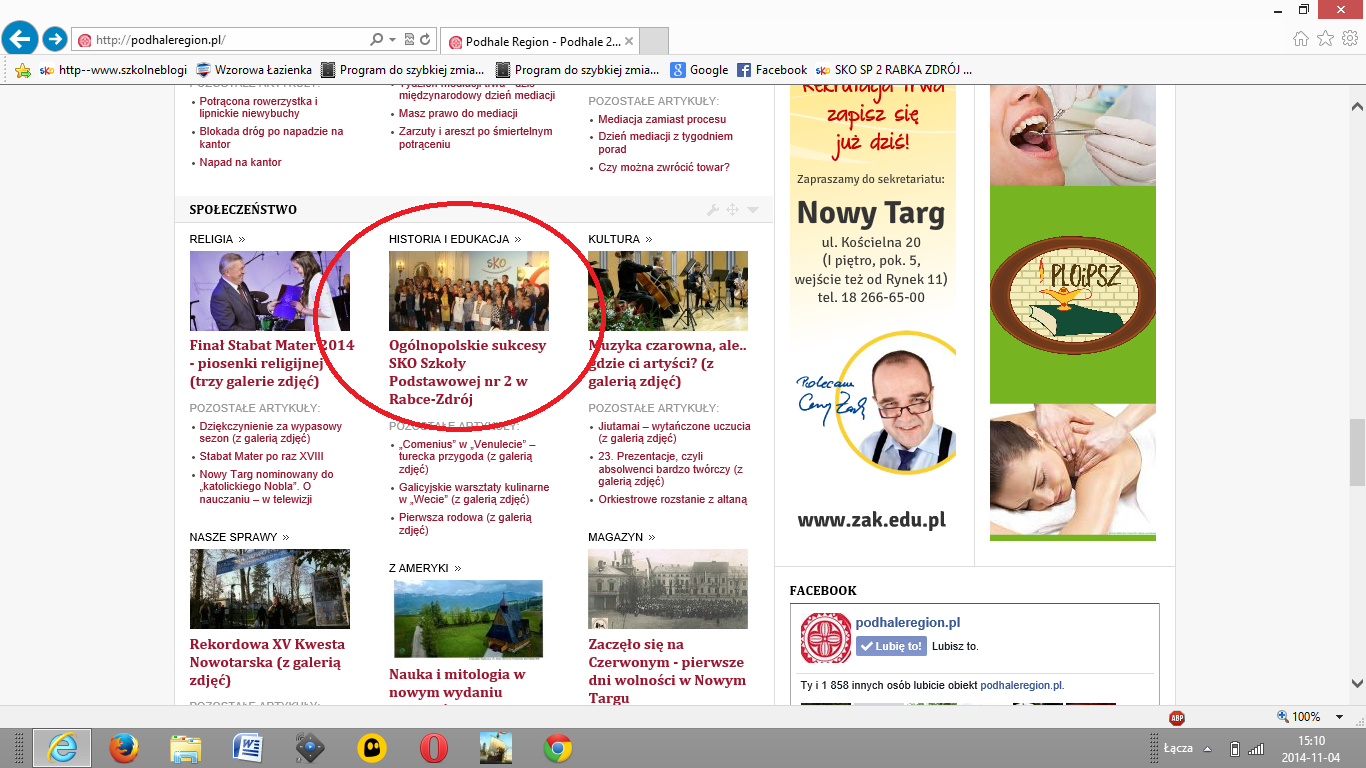Open article Muzyka czarowna, ale.. gdzie ci artyści
The image size is (1366, 768).
coord(668,363)
